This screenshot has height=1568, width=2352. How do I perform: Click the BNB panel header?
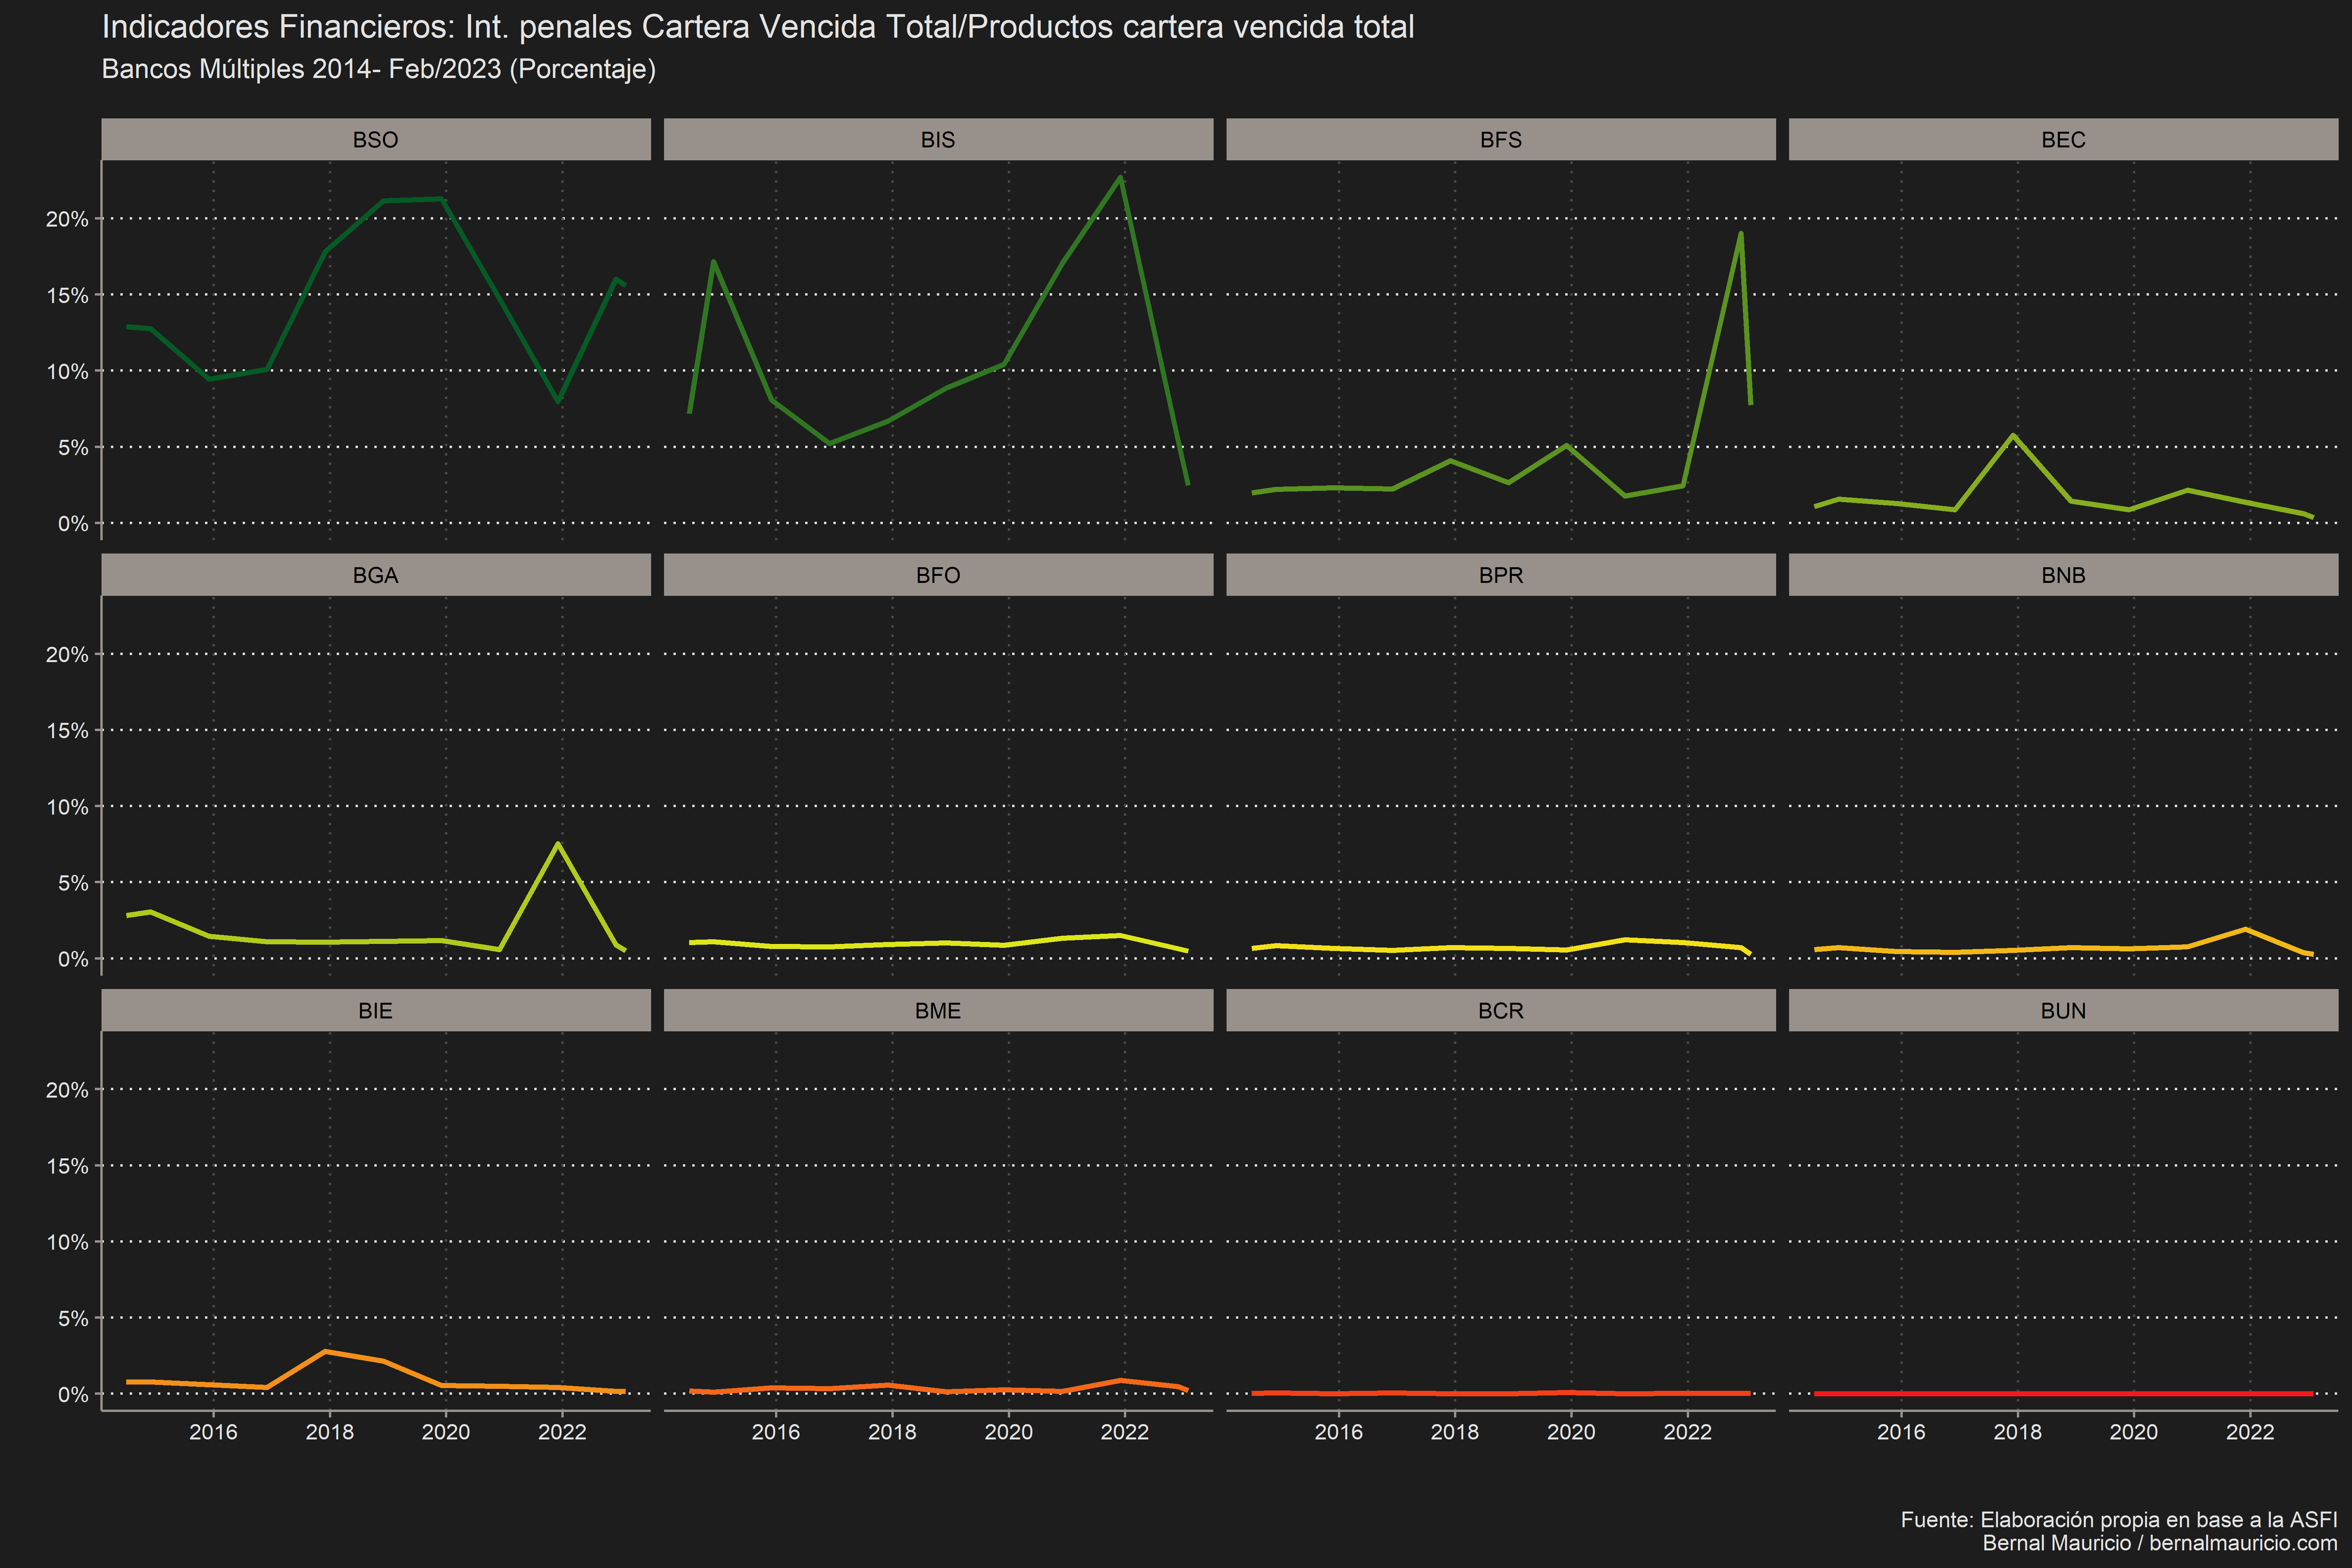(2063, 575)
